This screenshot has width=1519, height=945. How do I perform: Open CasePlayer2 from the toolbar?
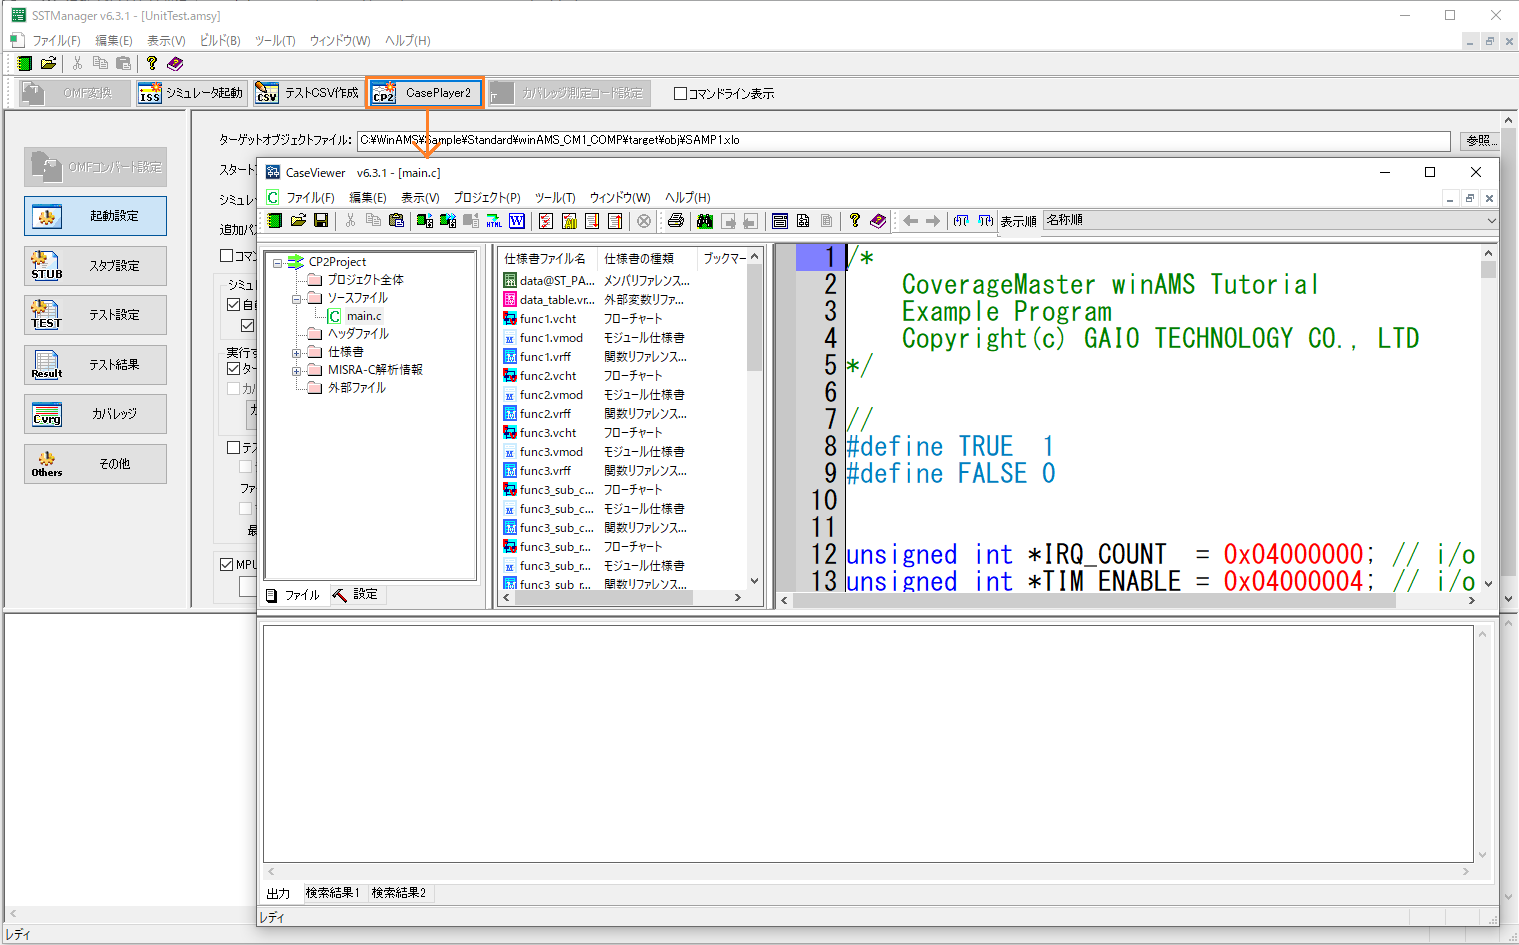point(425,93)
